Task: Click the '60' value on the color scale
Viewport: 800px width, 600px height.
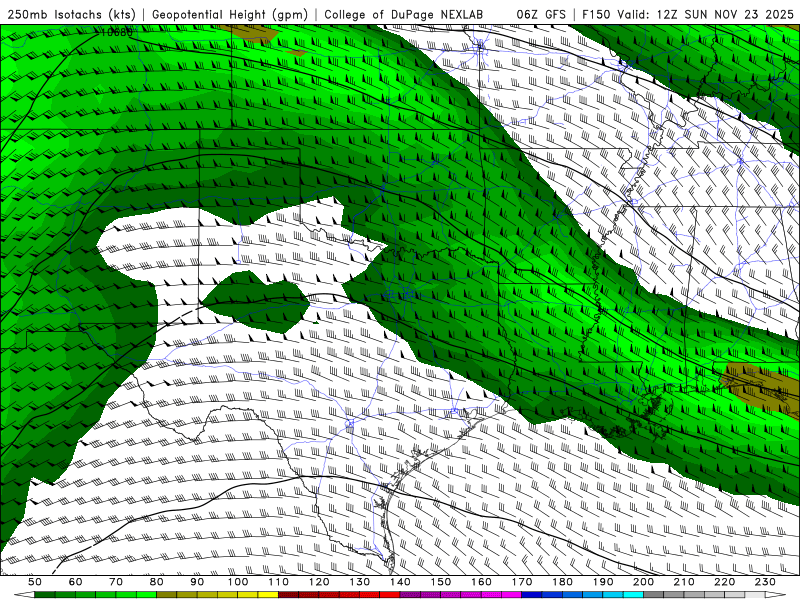Action: coord(76,582)
